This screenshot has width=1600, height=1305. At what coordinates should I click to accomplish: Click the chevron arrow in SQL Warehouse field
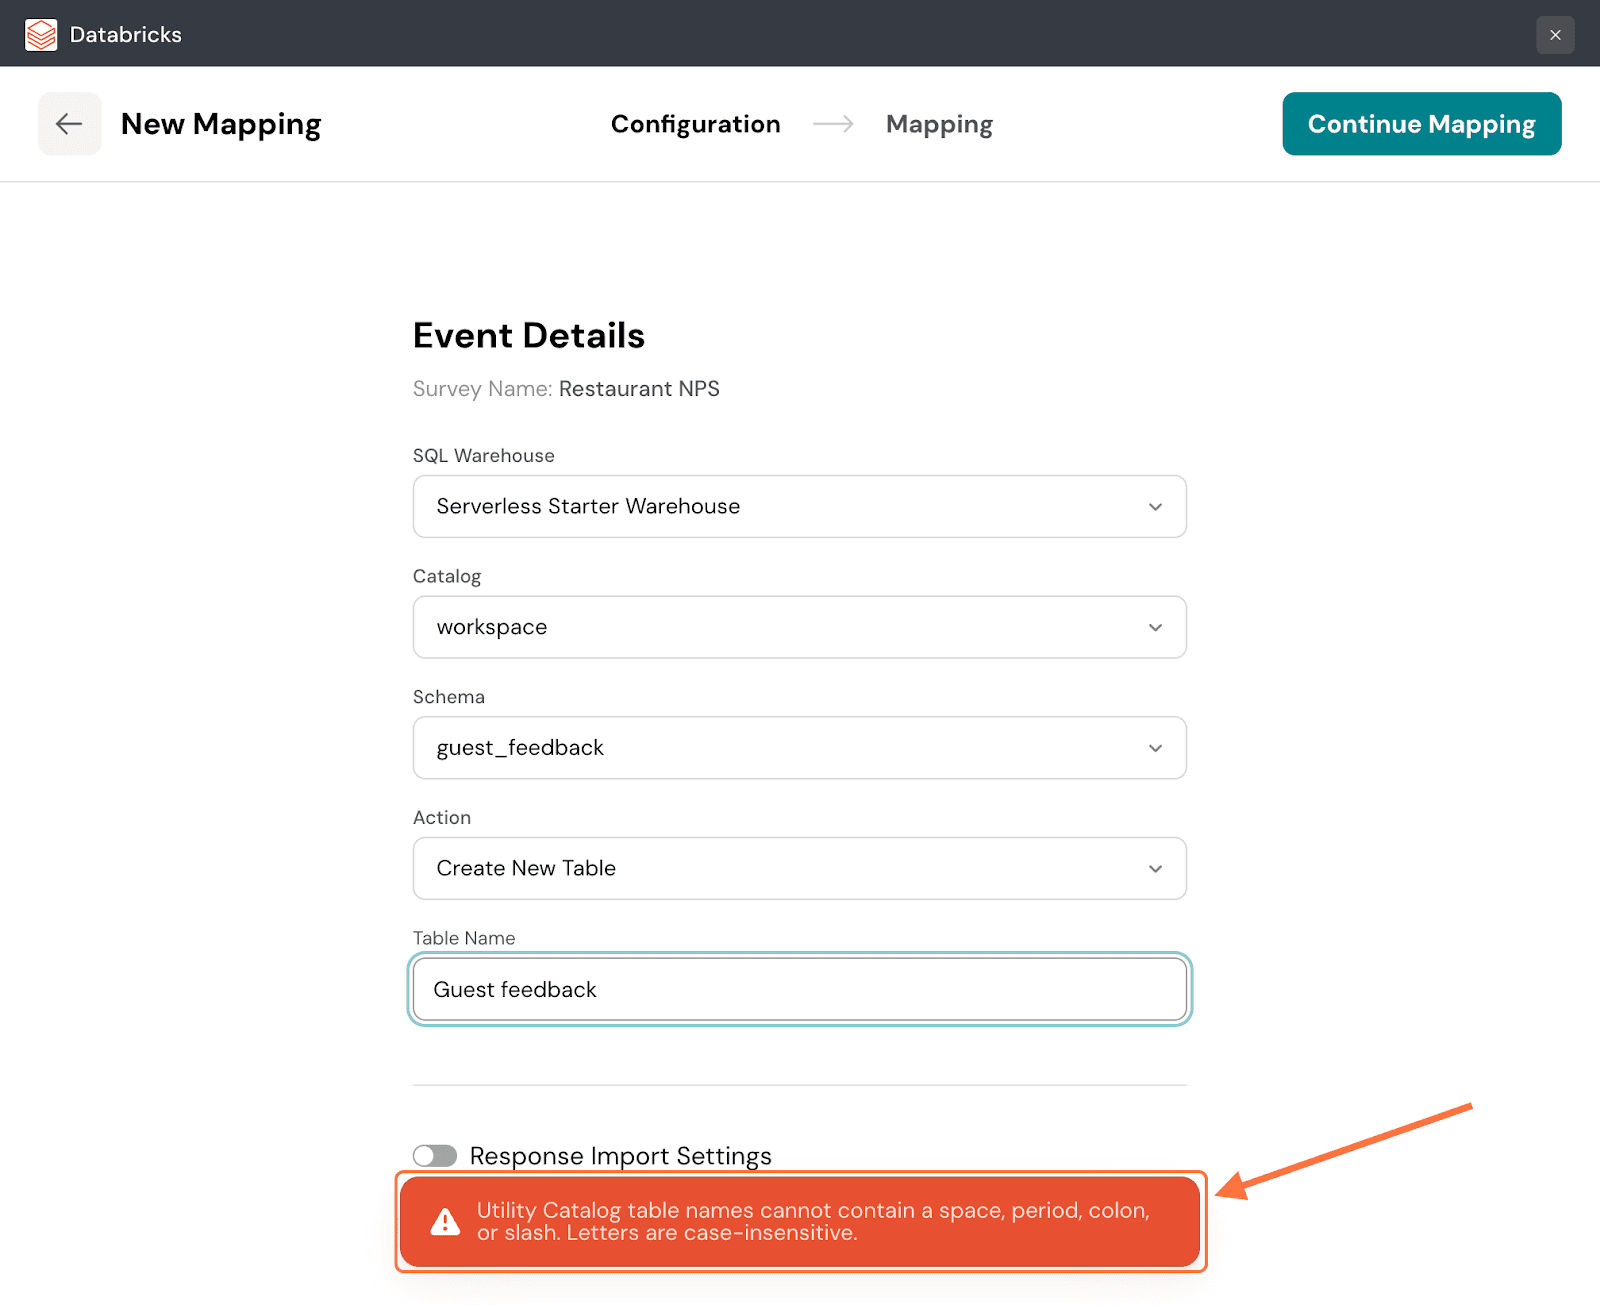tap(1155, 507)
